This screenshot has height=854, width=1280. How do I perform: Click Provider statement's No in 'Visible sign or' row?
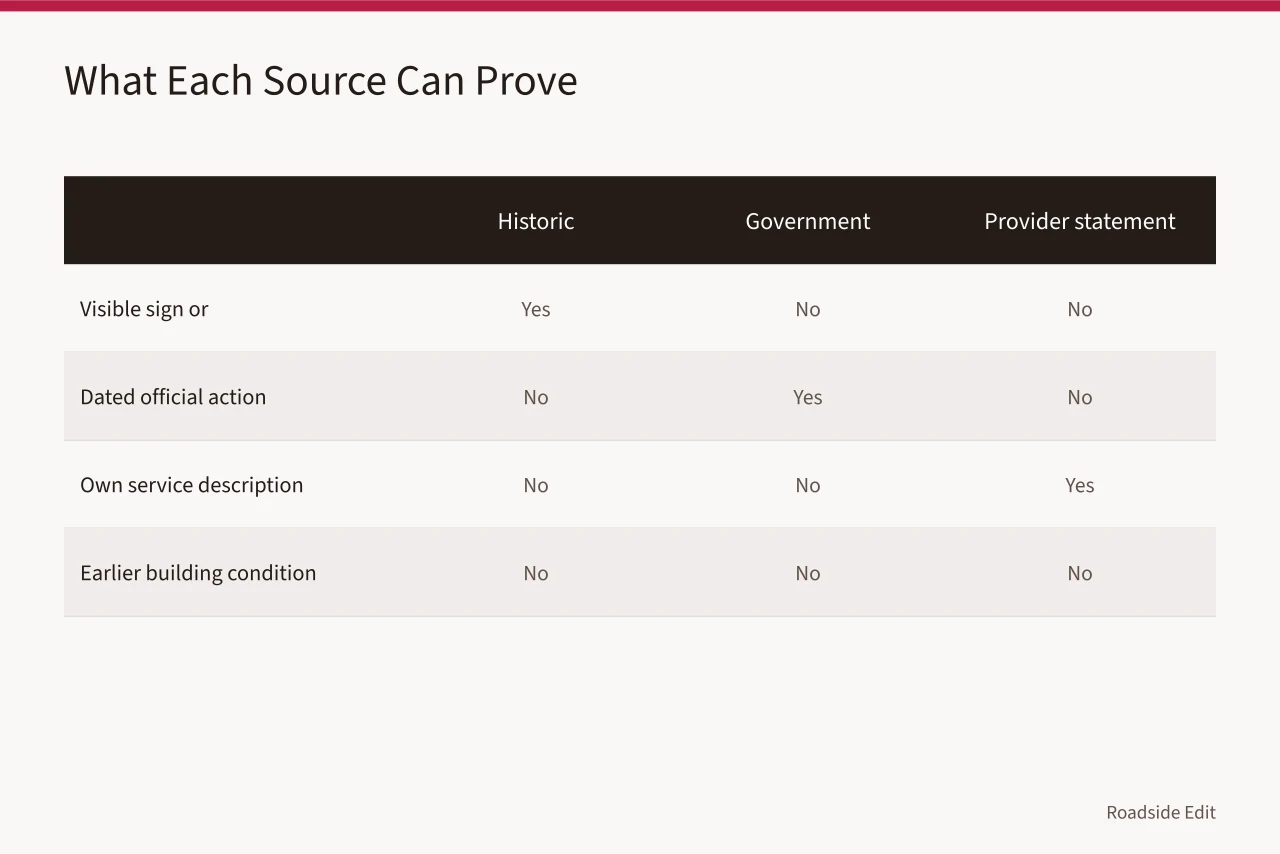tap(1080, 309)
